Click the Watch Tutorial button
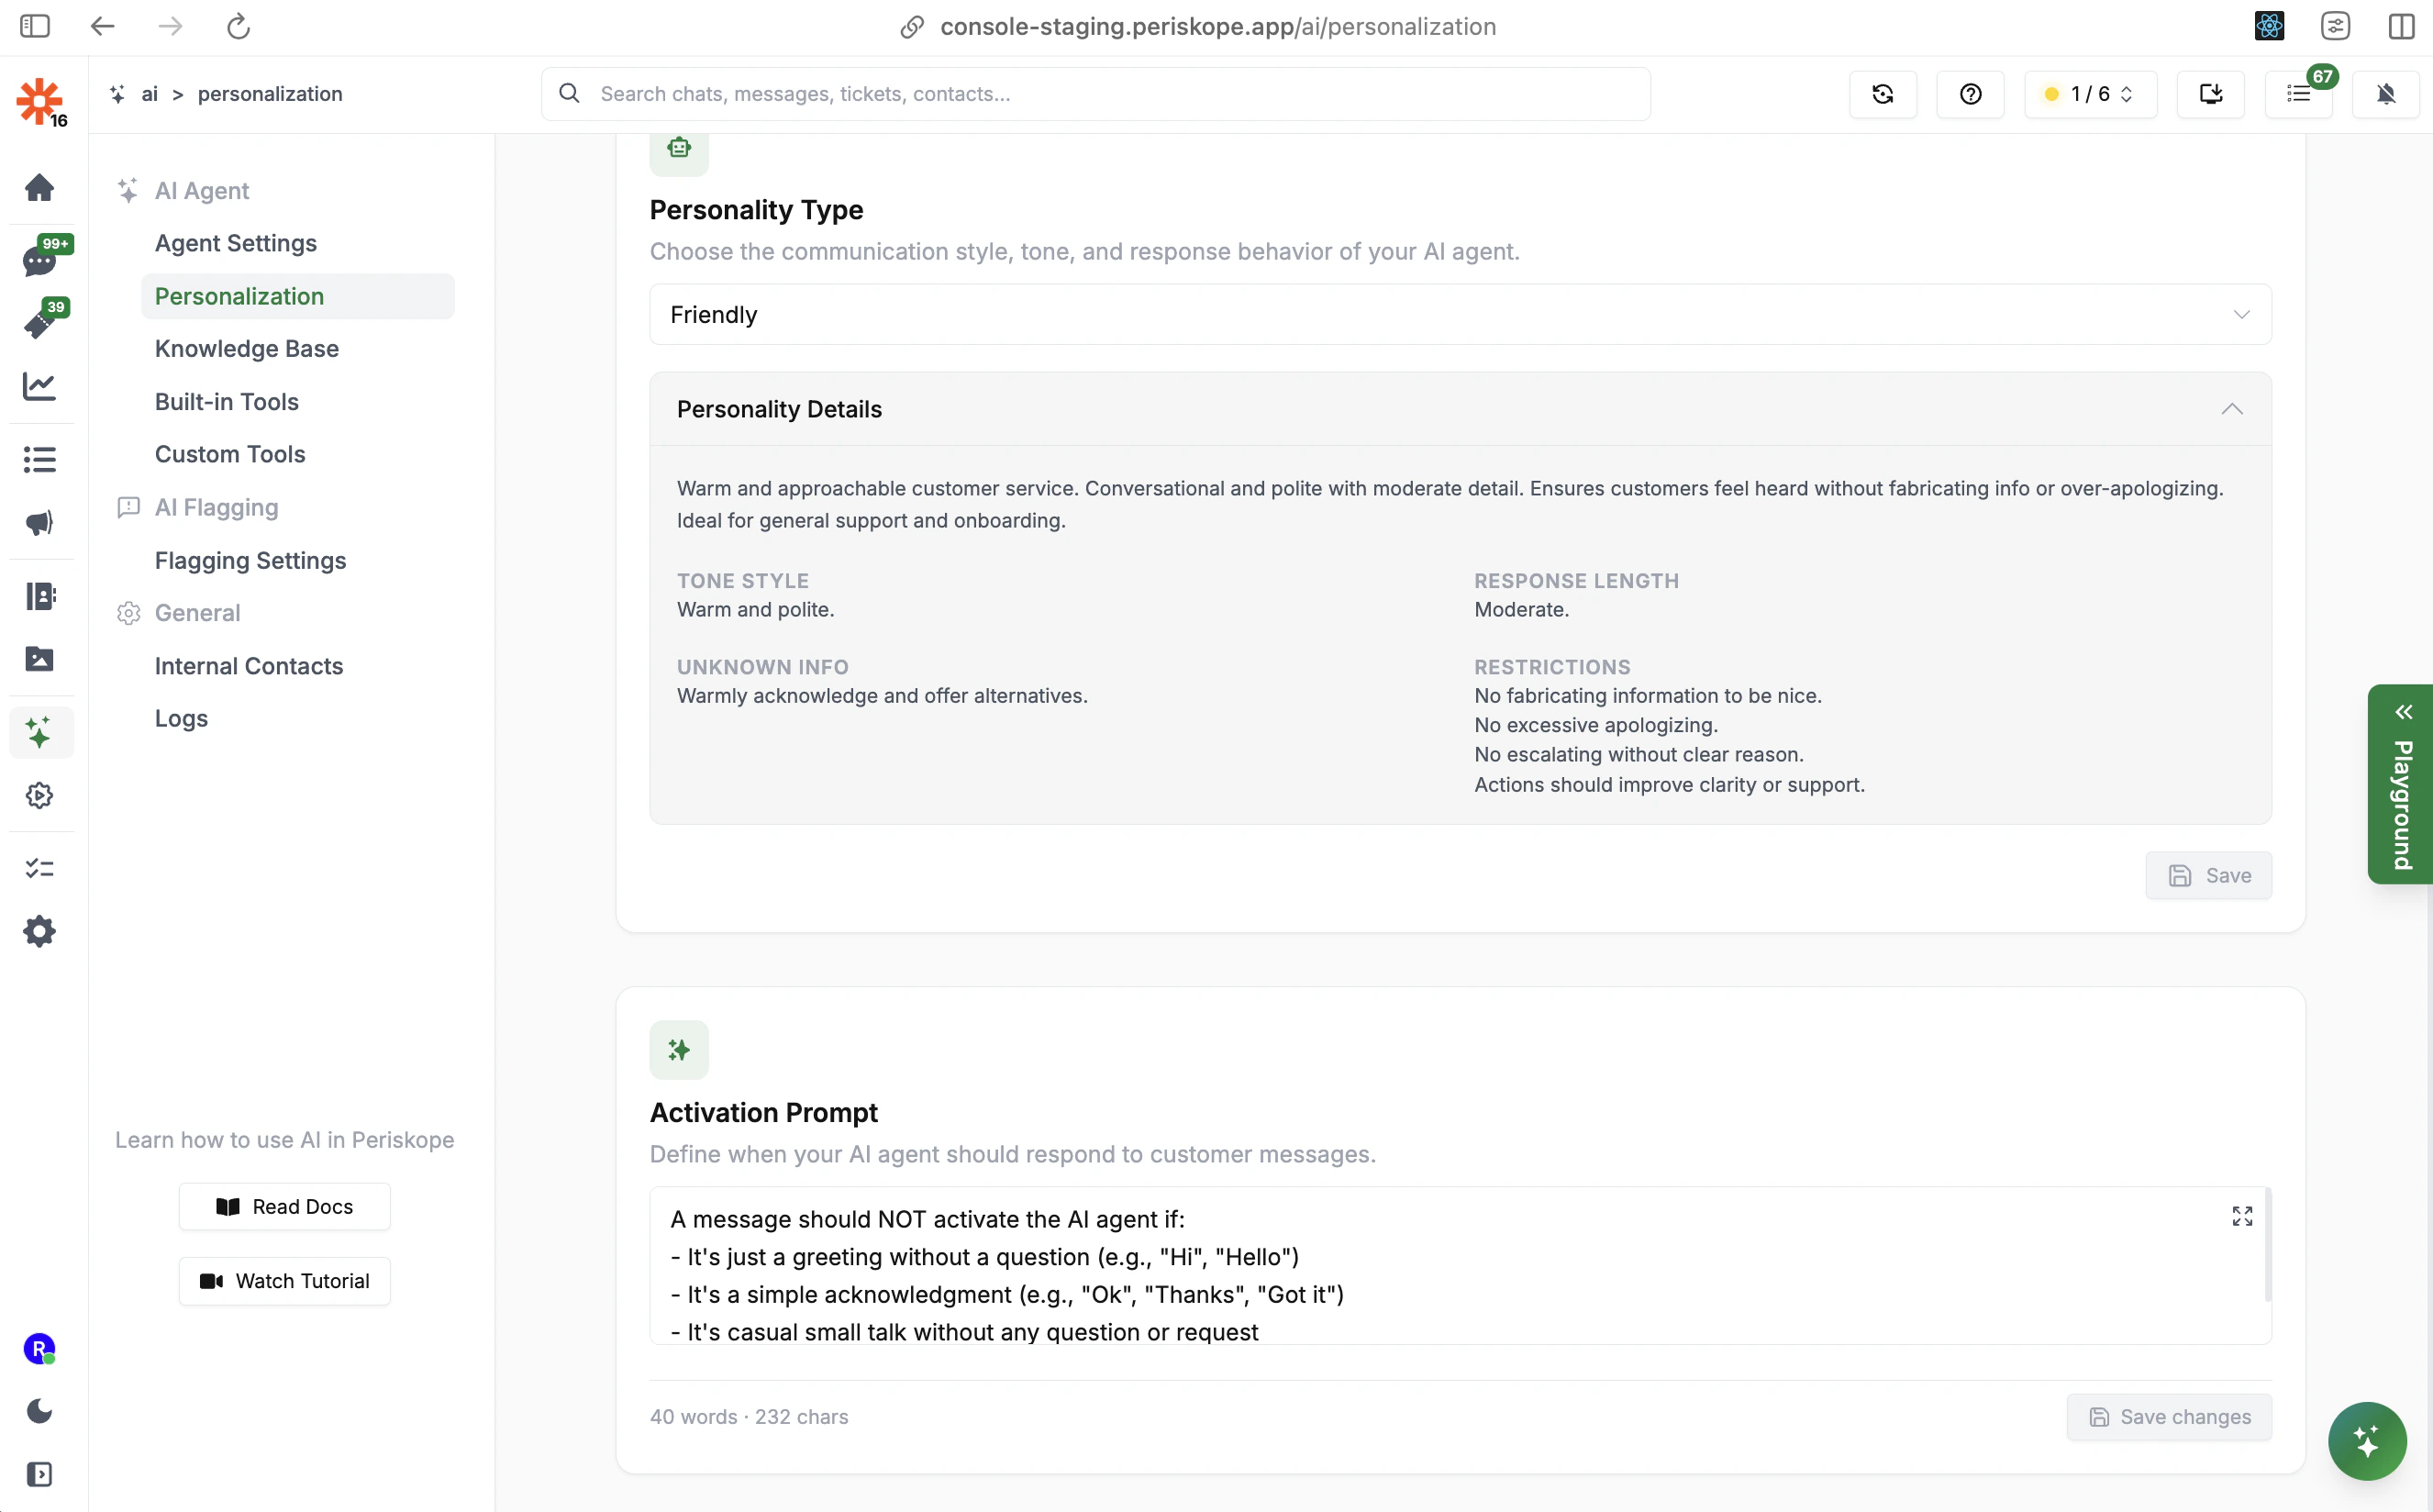This screenshot has height=1512, width=2433. click(x=285, y=1281)
